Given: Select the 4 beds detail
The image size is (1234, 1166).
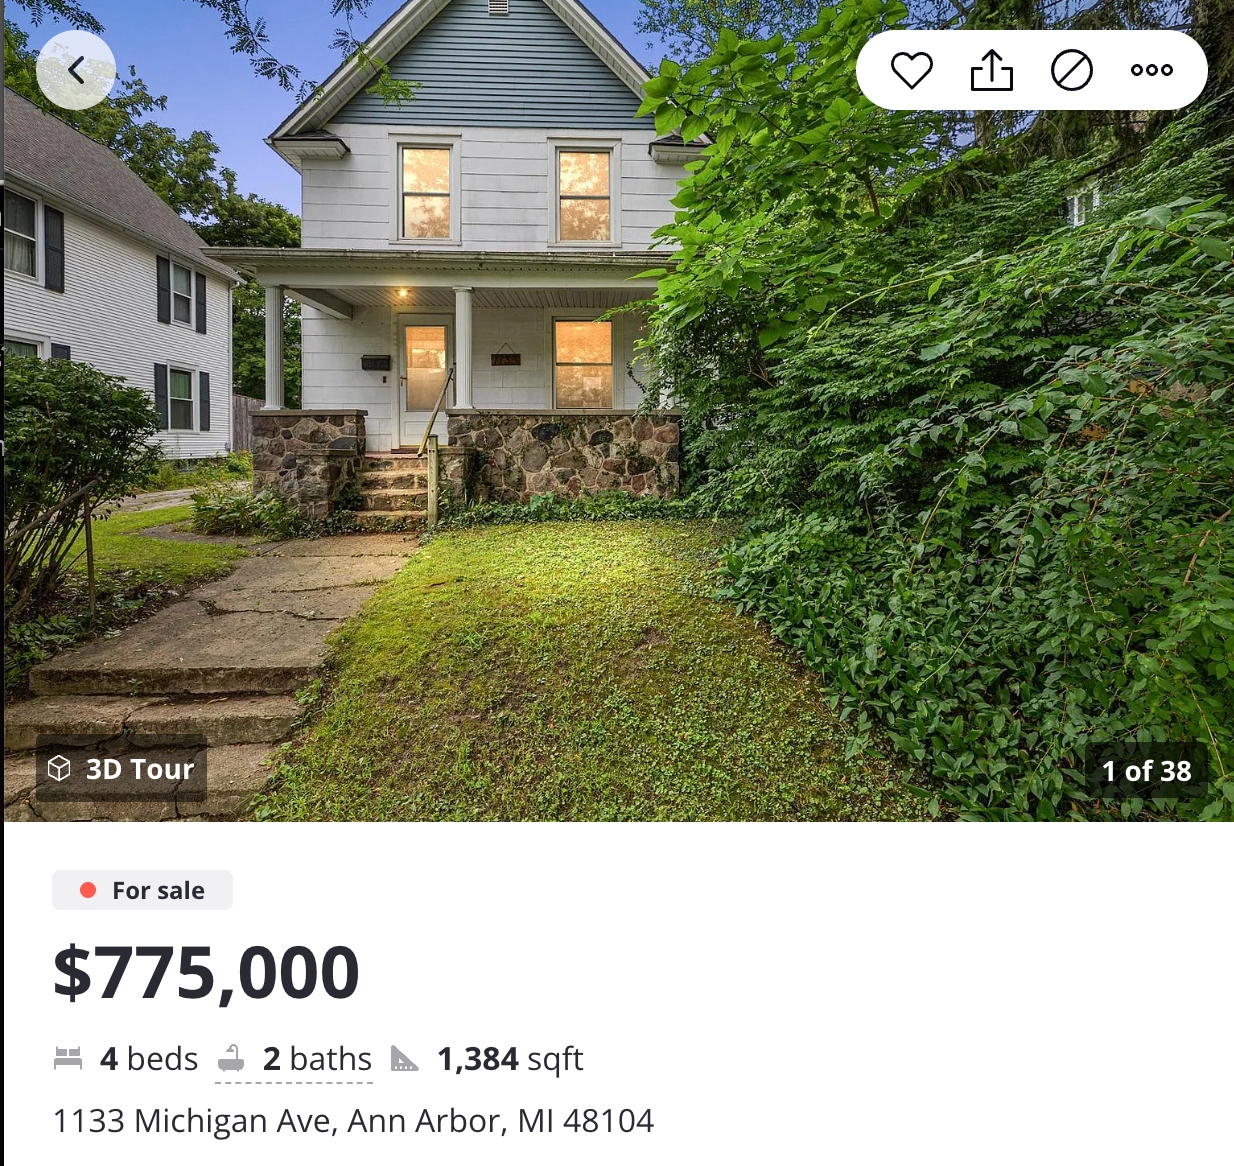Looking at the screenshot, I should pyautogui.click(x=149, y=1058).
